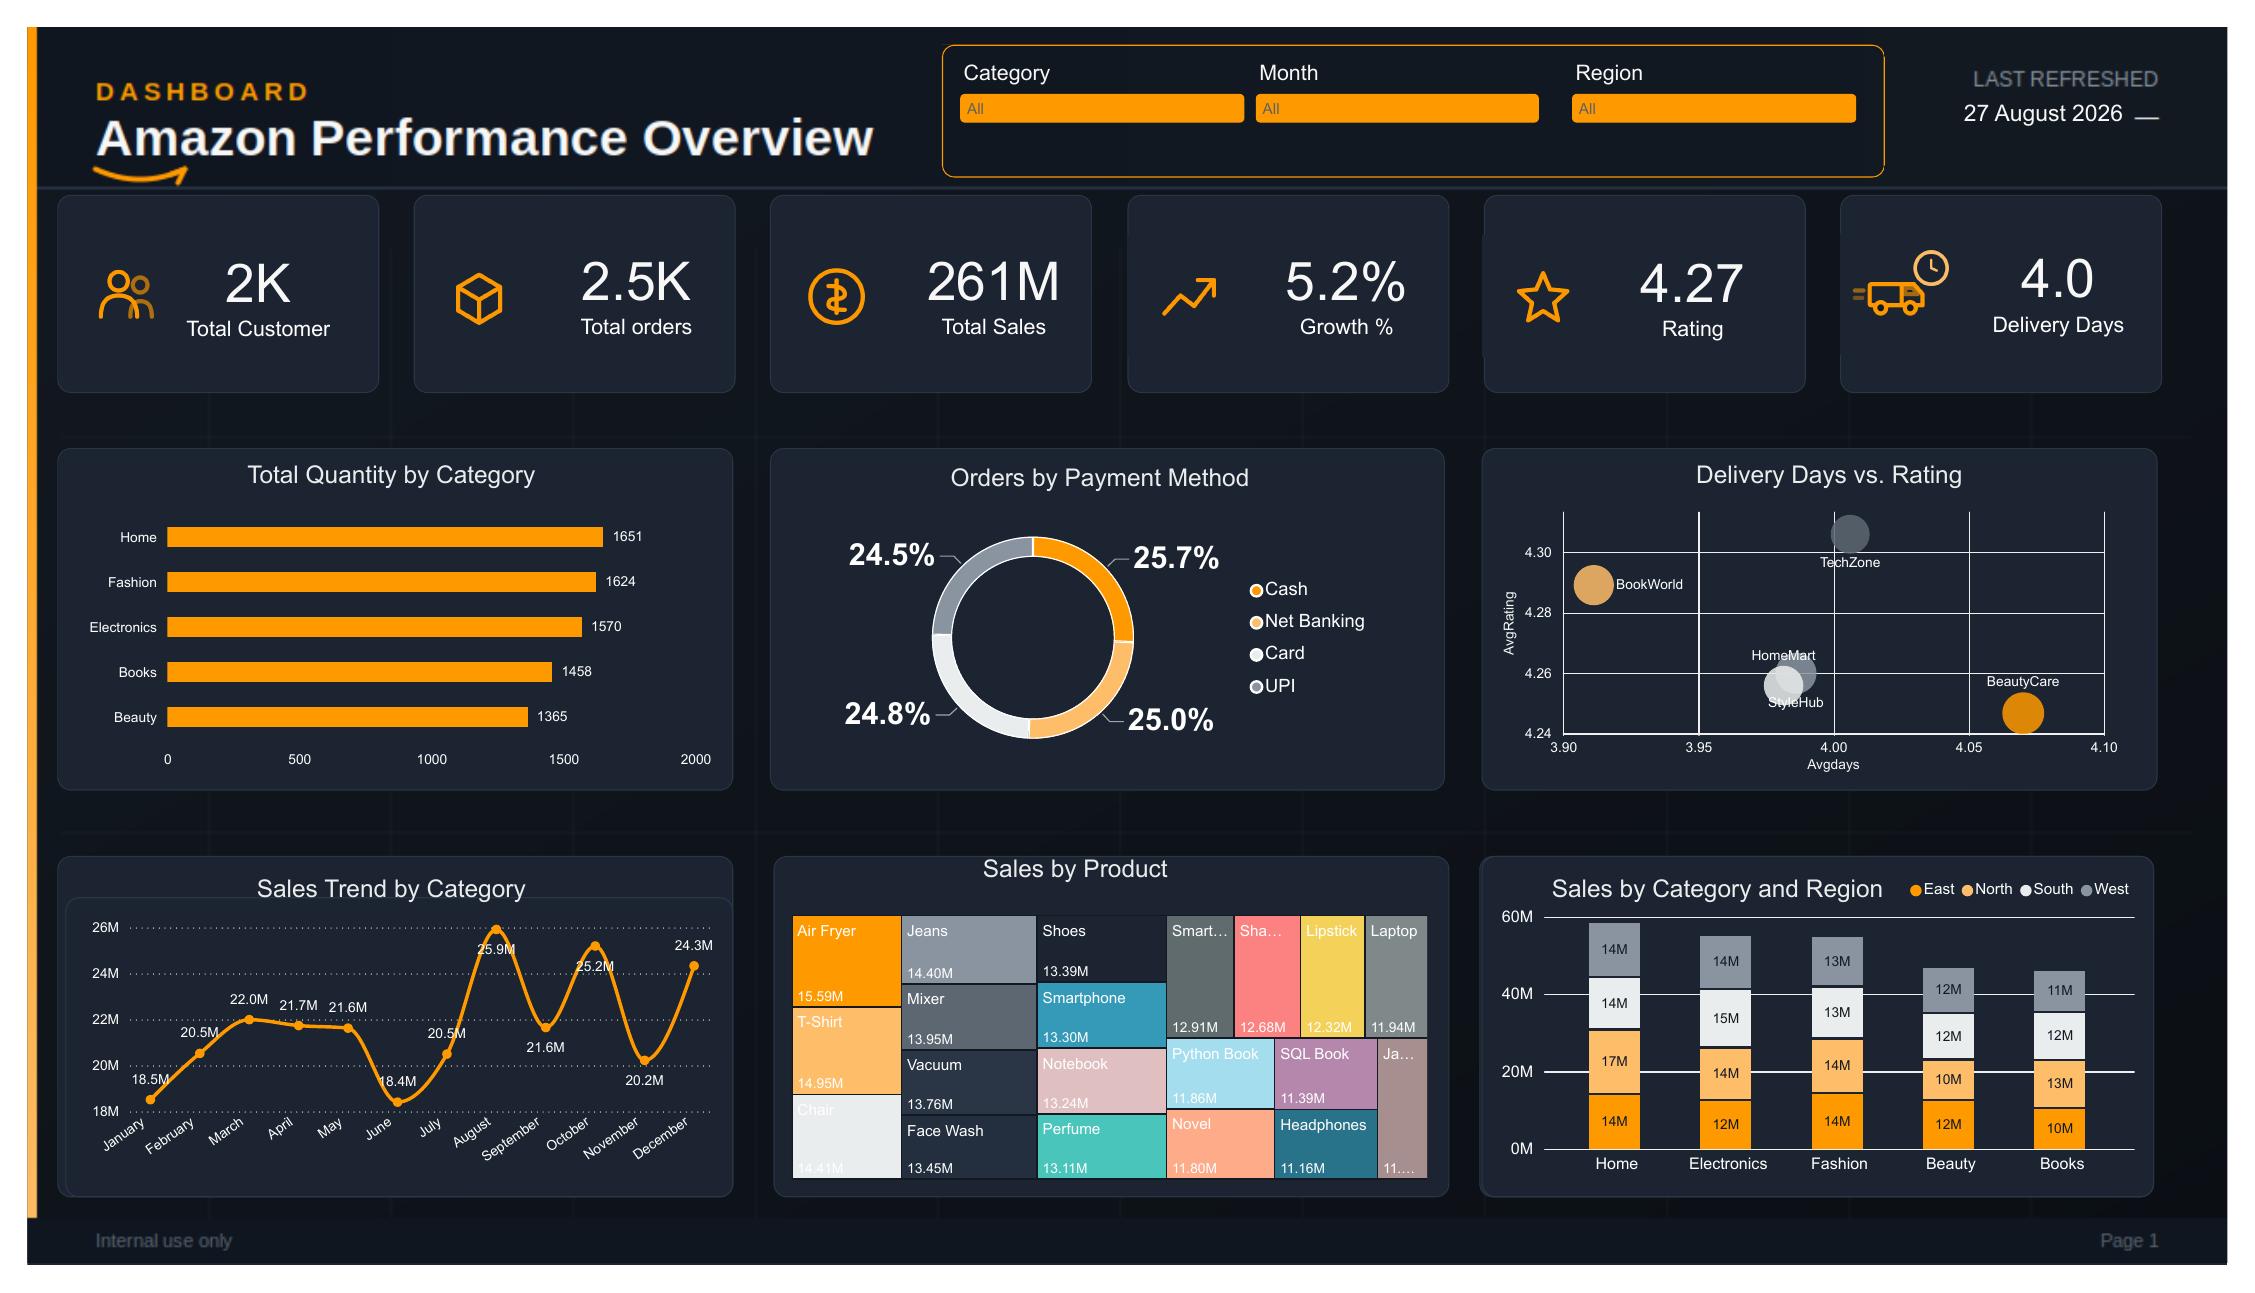This screenshot has height=1293, width=2255.
Task: Select the Air Fryer treemap tile
Action: click(846, 961)
